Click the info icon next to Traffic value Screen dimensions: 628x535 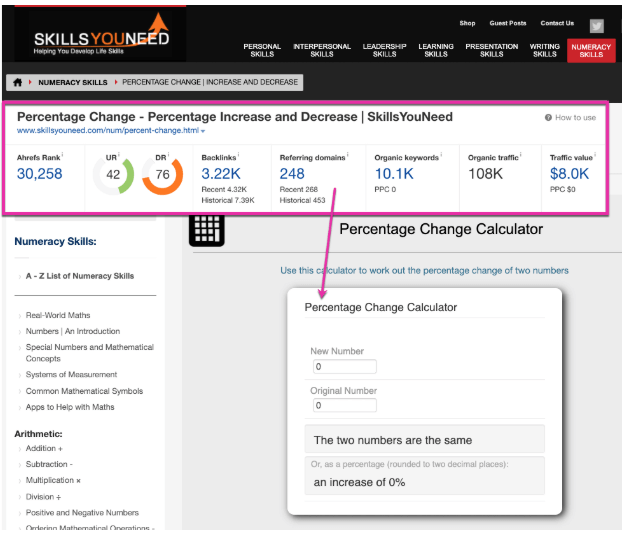click(595, 155)
